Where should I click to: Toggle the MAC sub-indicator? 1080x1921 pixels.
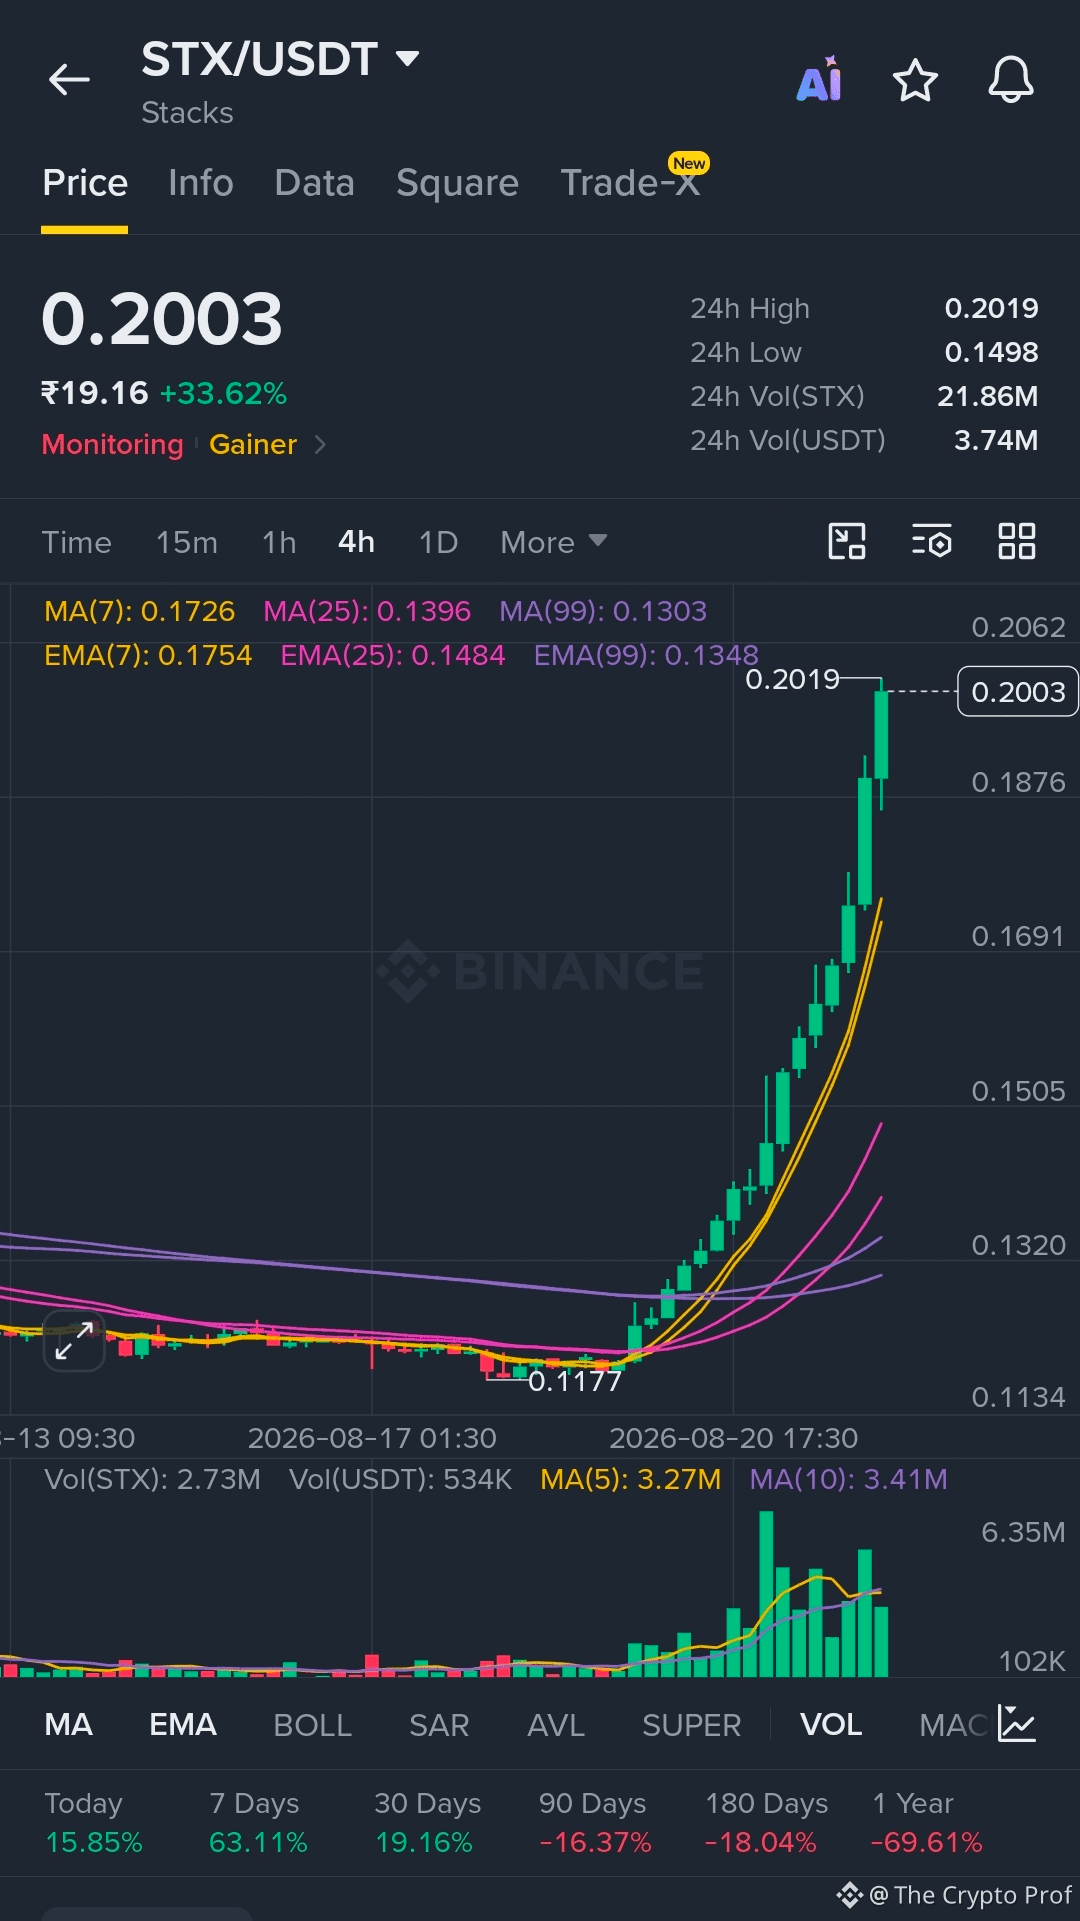pyautogui.click(x=953, y=1724)
